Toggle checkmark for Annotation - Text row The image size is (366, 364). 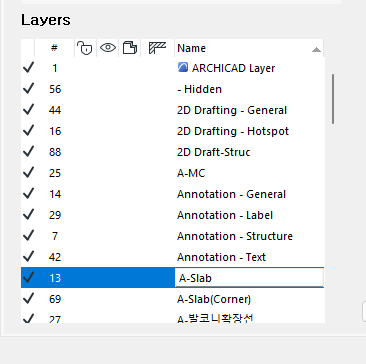[28, 257]
